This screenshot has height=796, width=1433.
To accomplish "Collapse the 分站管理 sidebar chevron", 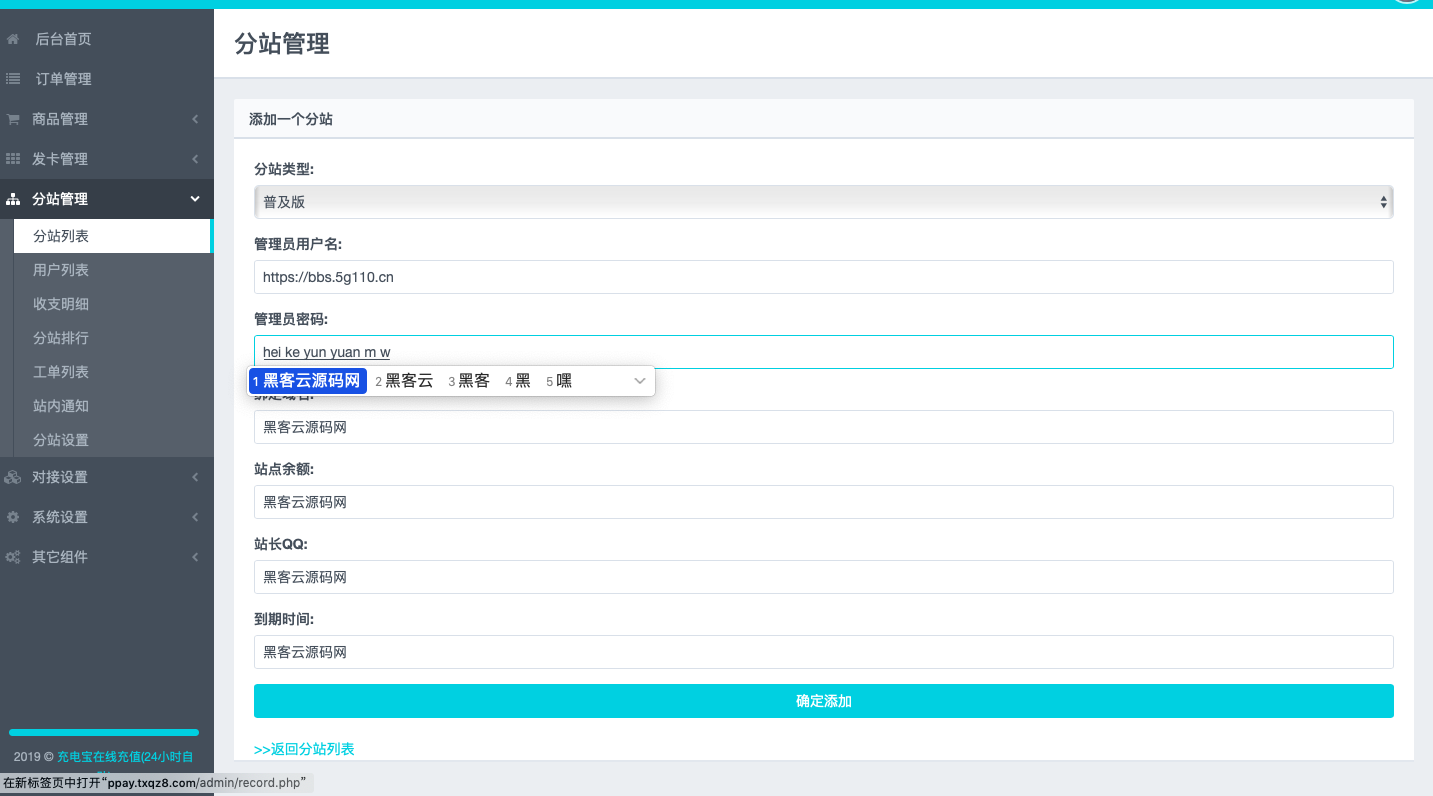I will (195, 199).
